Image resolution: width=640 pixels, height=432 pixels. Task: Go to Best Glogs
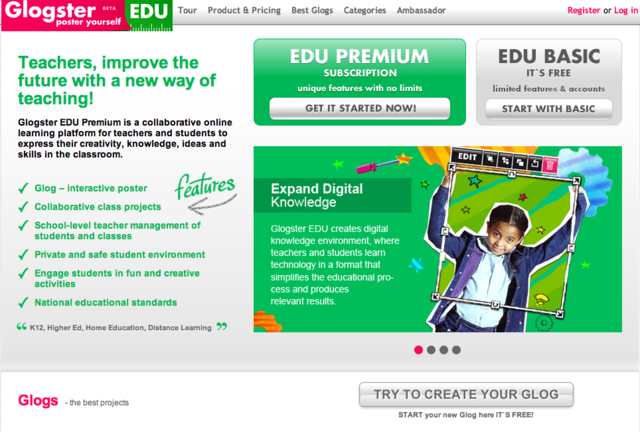pyautogui.click(x=312, y=10)
